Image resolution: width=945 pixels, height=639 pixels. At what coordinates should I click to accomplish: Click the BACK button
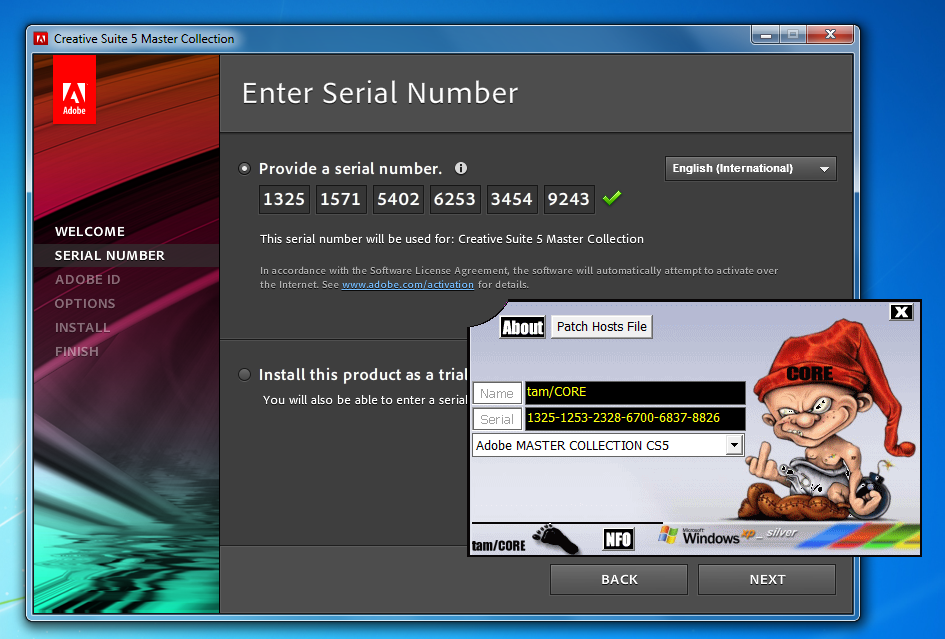click(x=619, y=579)
